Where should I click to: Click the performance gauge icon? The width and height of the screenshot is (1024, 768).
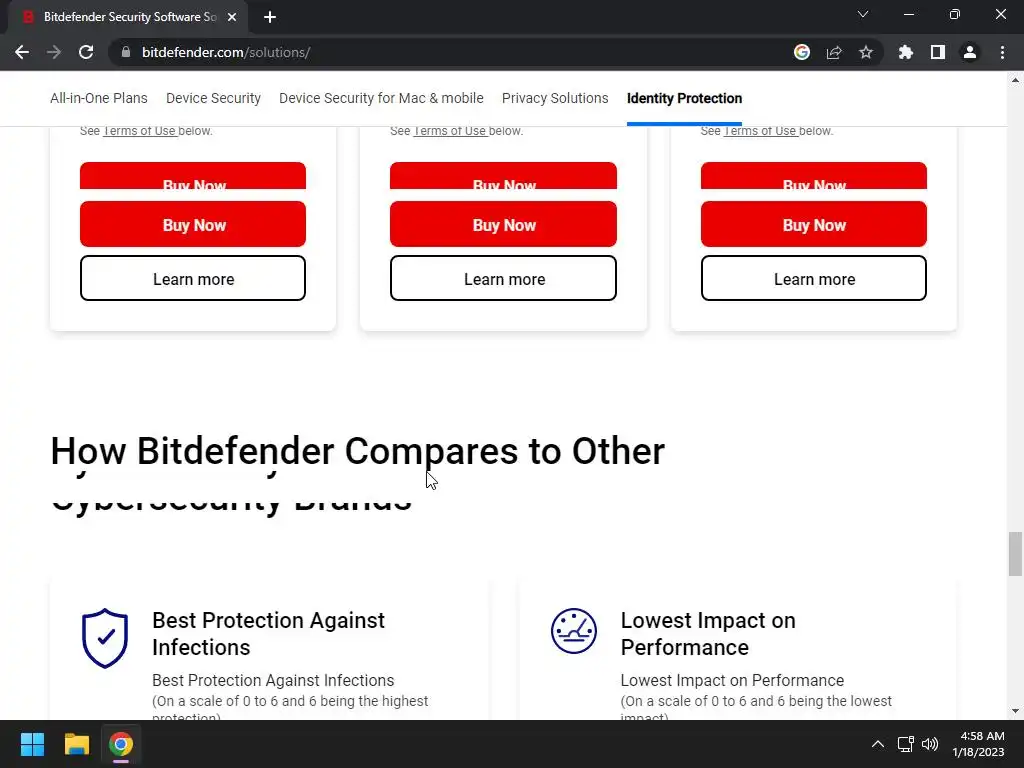coord(573,631)
